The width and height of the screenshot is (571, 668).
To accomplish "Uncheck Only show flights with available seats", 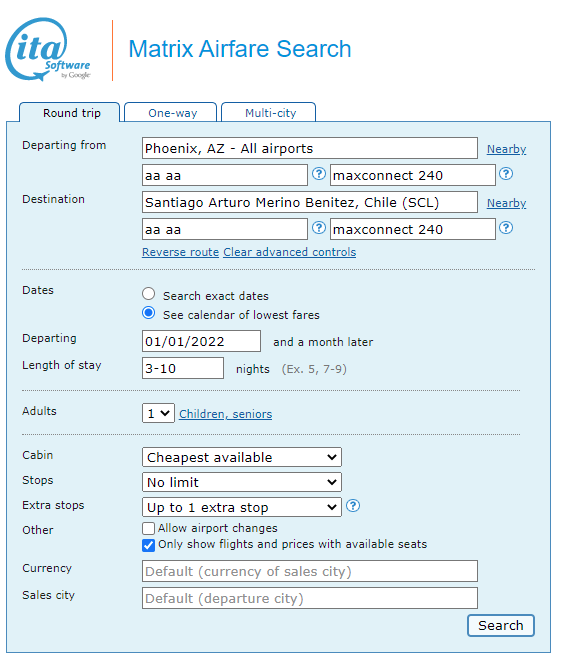I will pos(148,545).
